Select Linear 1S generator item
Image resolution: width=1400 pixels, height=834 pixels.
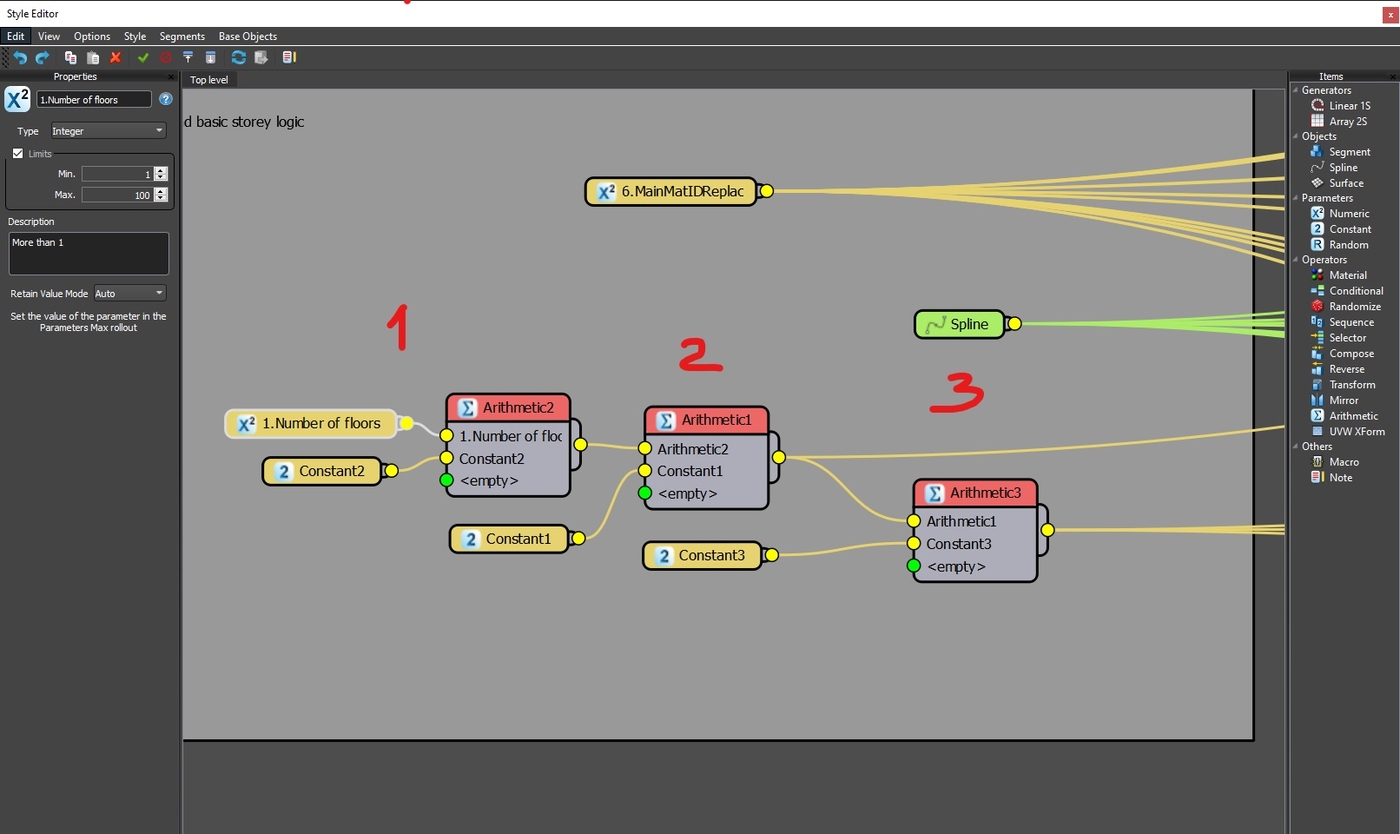pos(1340,105)
